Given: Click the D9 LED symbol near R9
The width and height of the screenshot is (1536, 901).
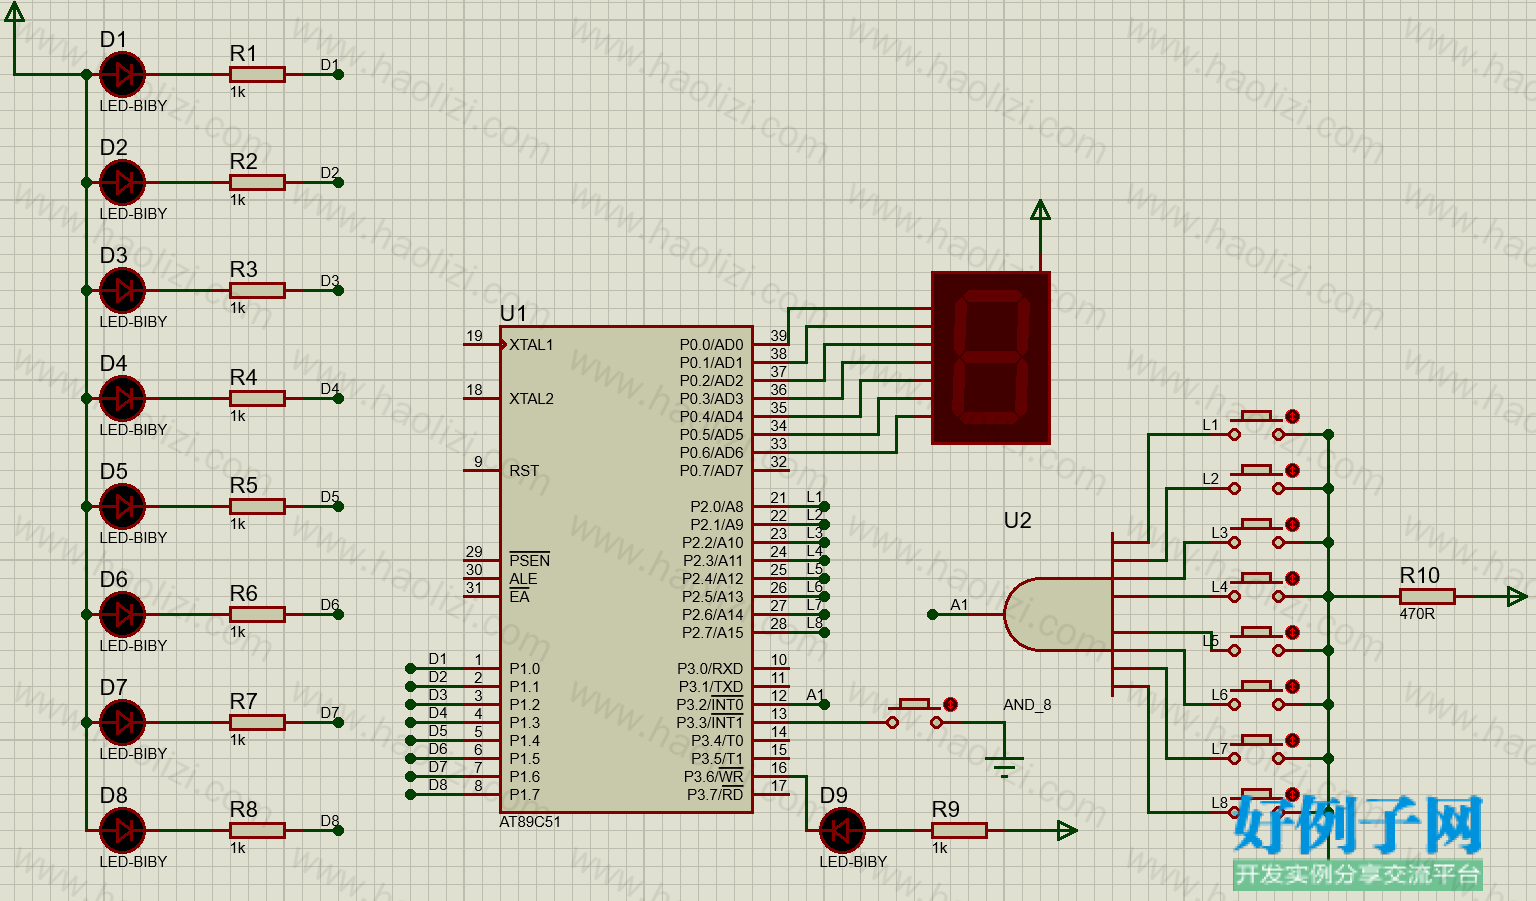Looking at the screenshot, I should (842, 830).
